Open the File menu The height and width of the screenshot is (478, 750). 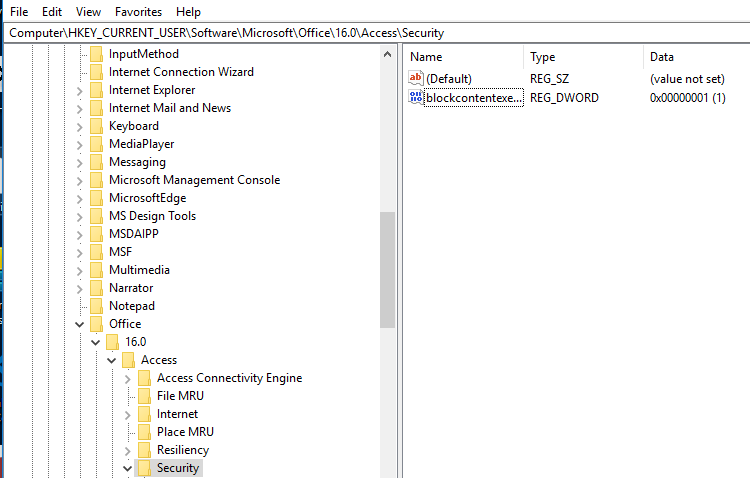(19, 11)
